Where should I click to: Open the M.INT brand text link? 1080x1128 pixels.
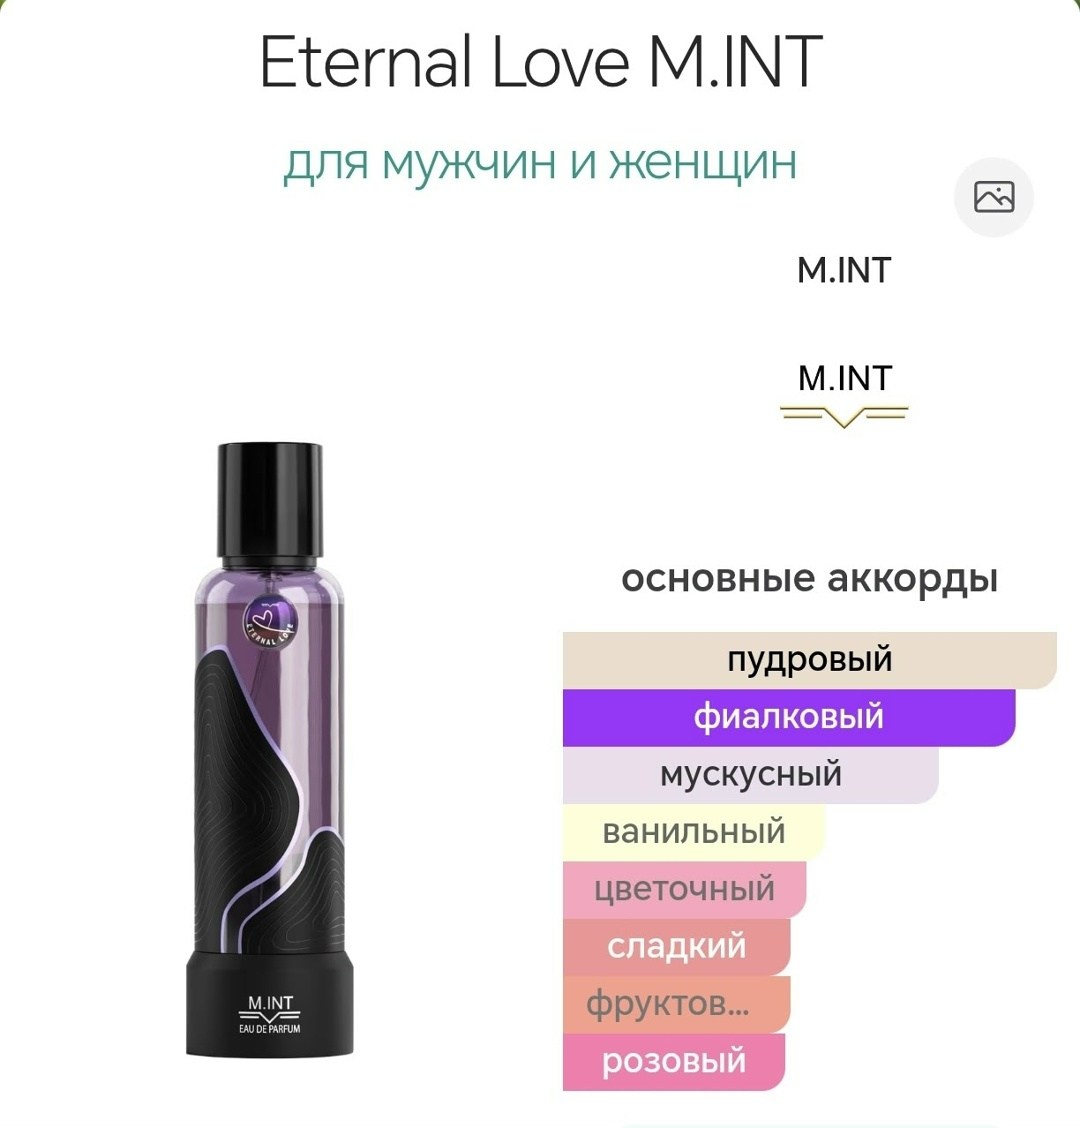point(845,270)
